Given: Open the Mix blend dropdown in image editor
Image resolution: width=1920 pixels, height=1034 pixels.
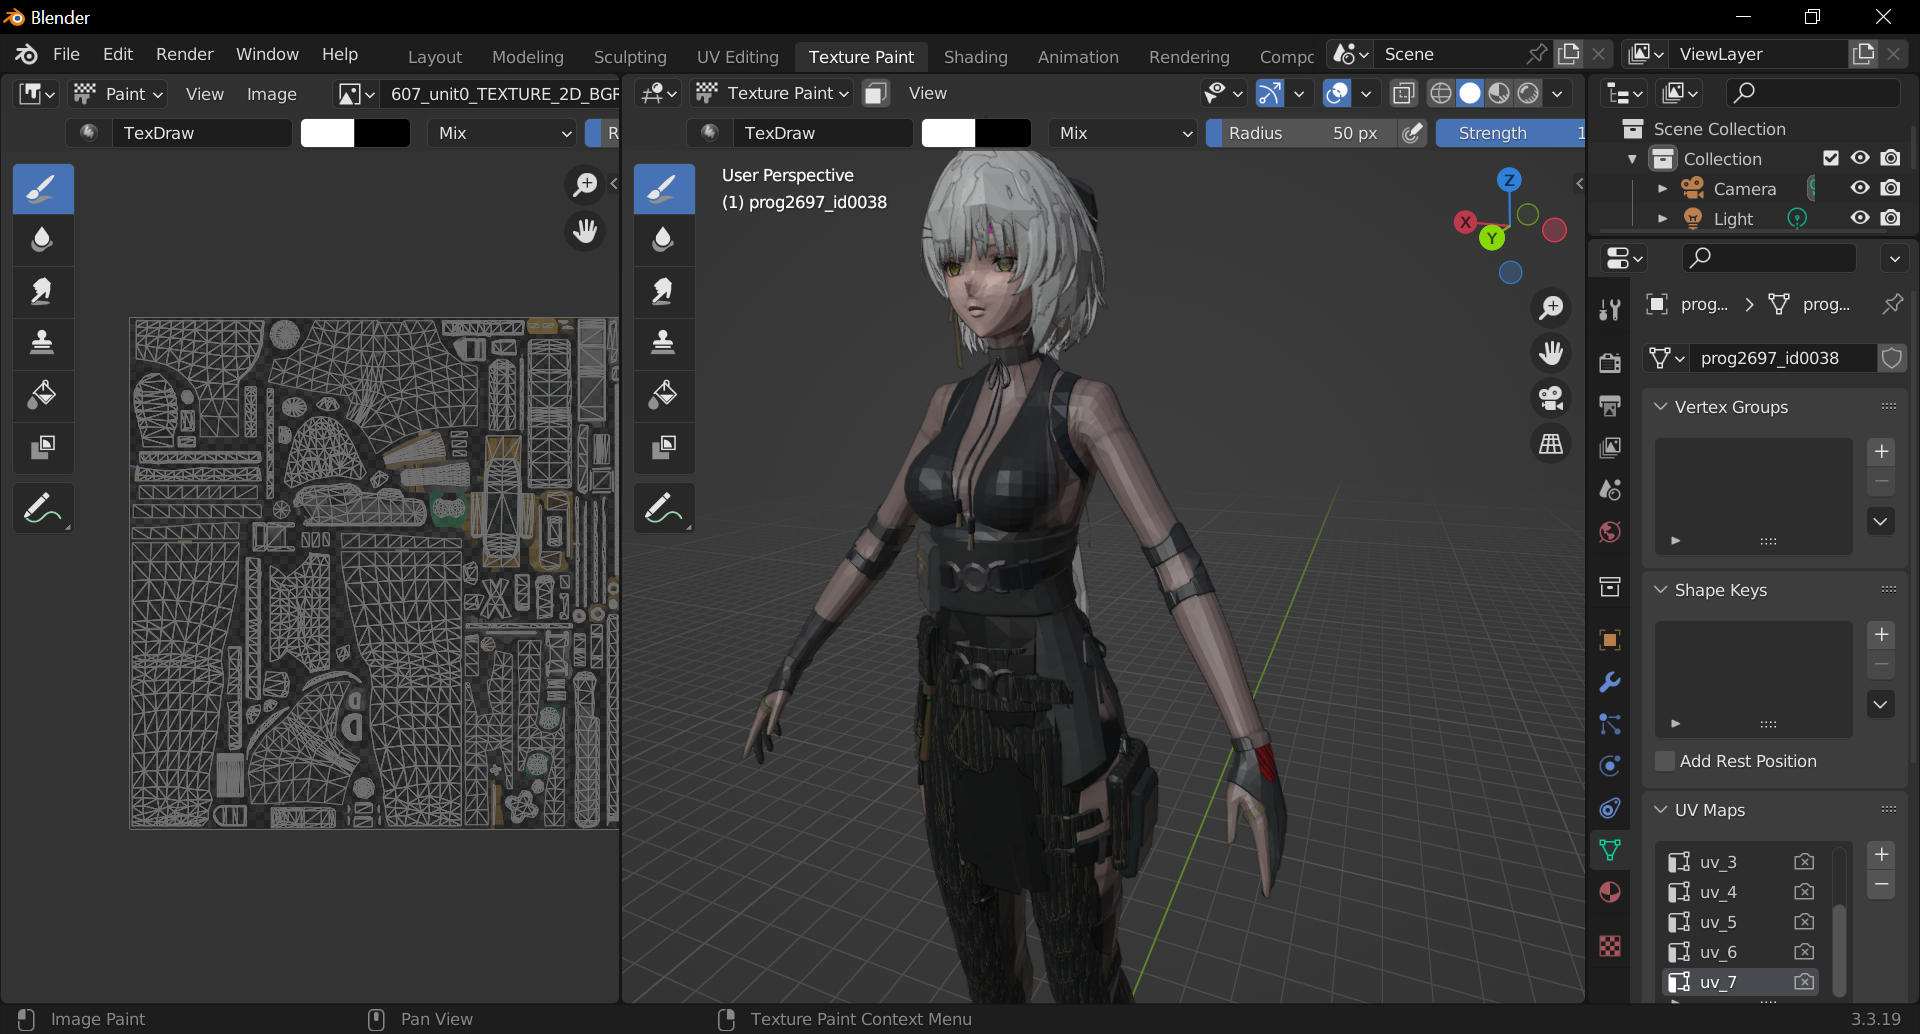Looking at the screenshot, I should point(503,133).
